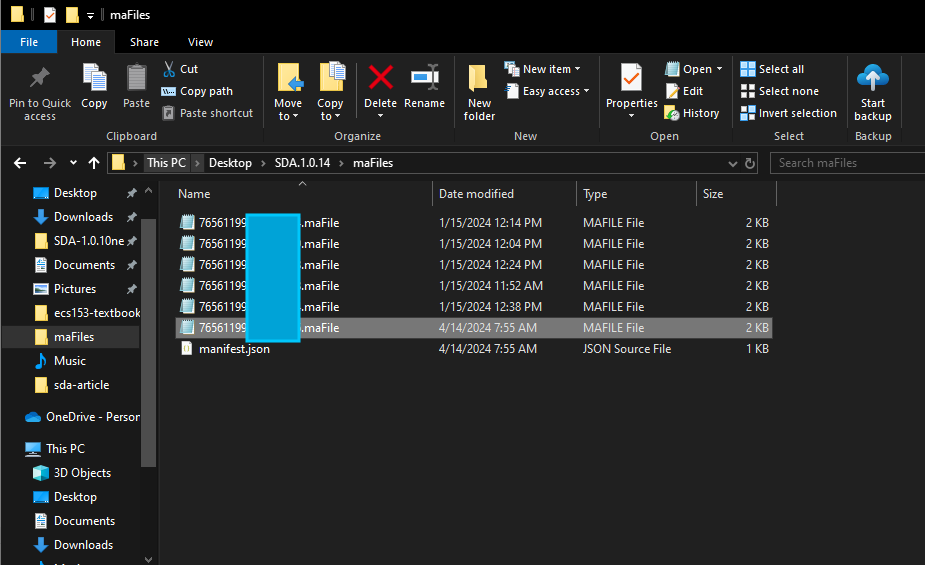Switch to the Home ribbon tab

(86, 42)
